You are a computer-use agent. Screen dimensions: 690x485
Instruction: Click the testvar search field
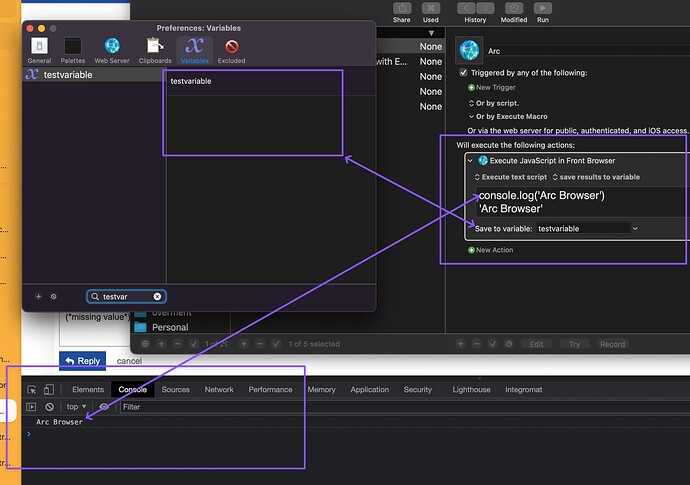126,297
